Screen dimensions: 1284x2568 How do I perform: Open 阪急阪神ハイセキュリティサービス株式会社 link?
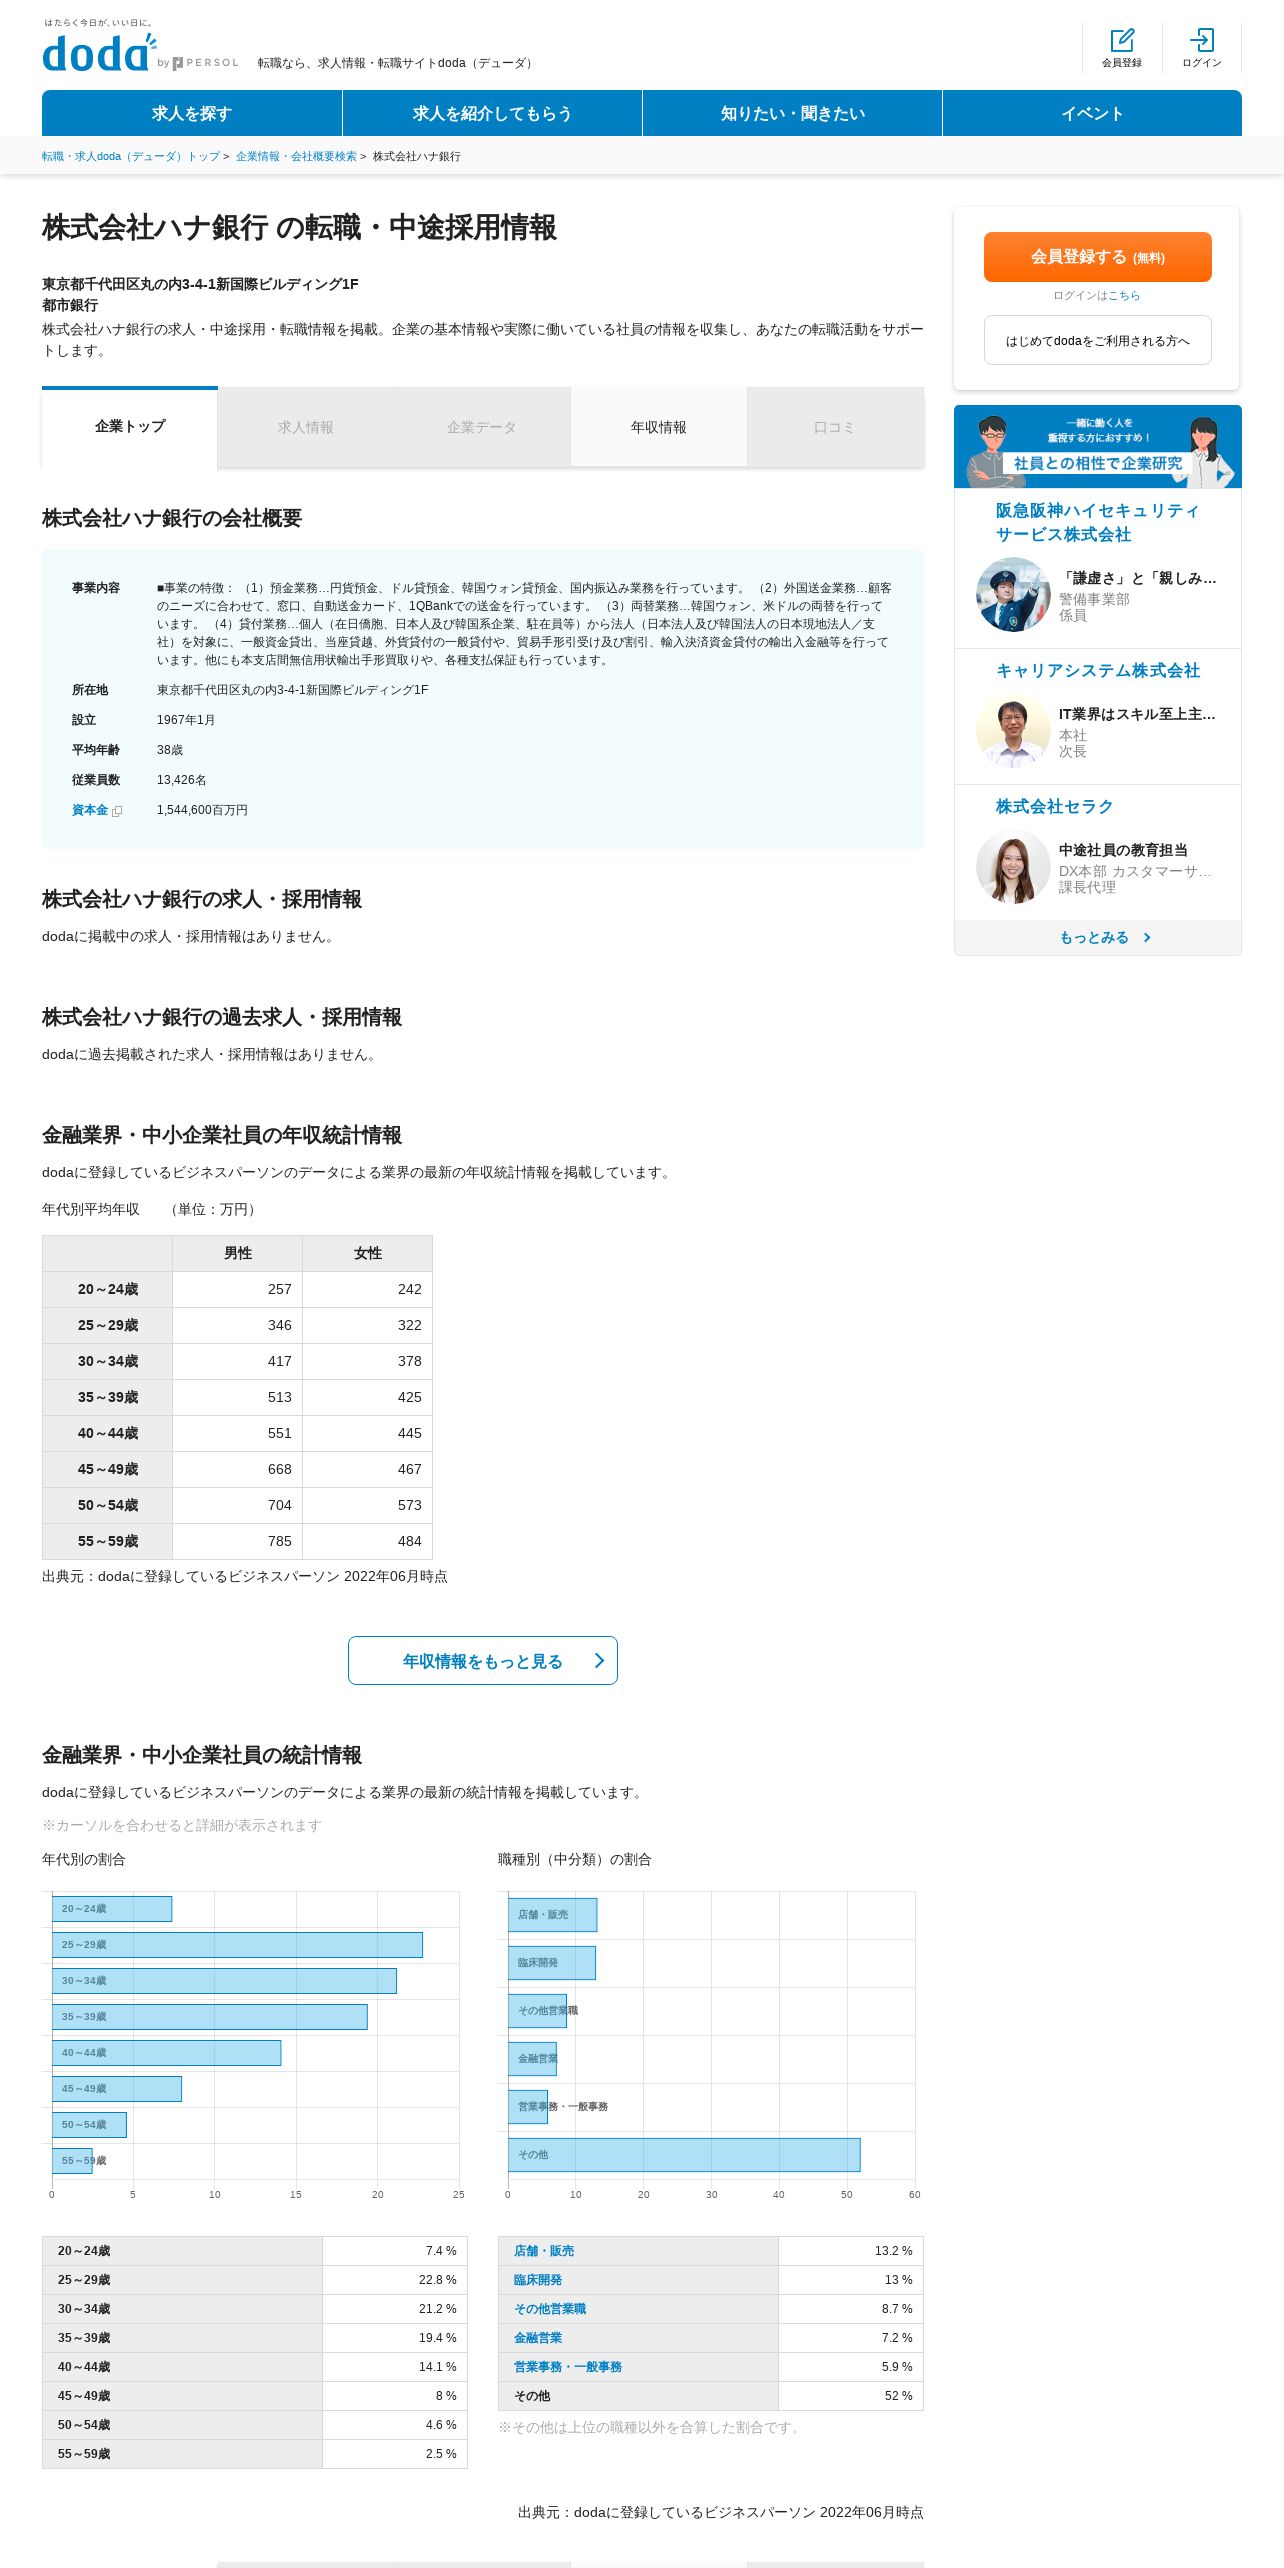coord(1098,522)
